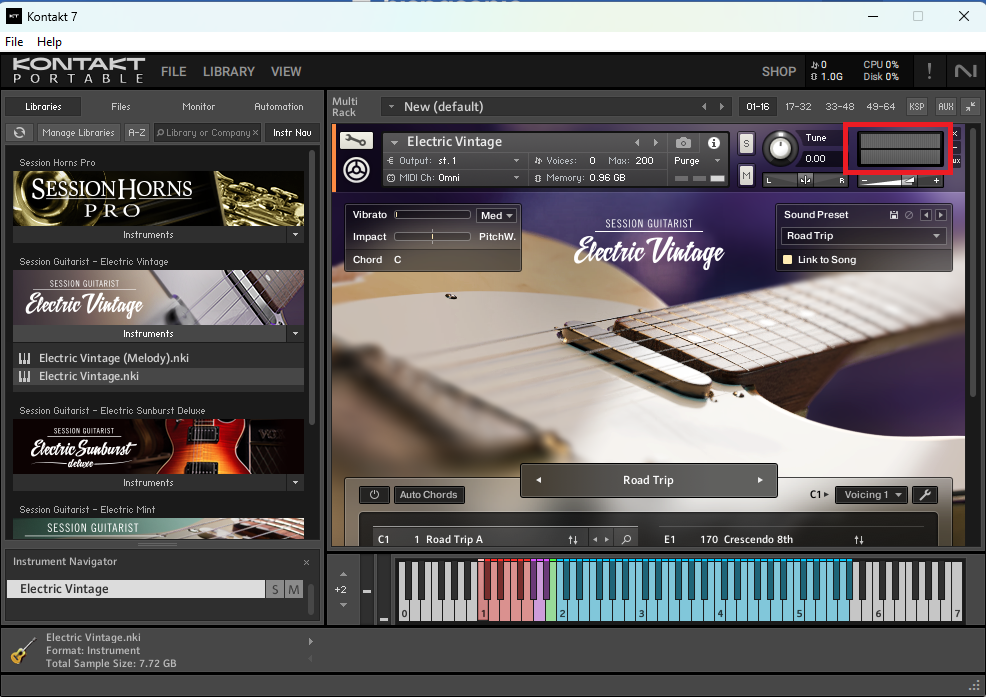This screenshot has height=697, width=986.
Task: Save the current Sound Preset
Action: tap(894, 215)
